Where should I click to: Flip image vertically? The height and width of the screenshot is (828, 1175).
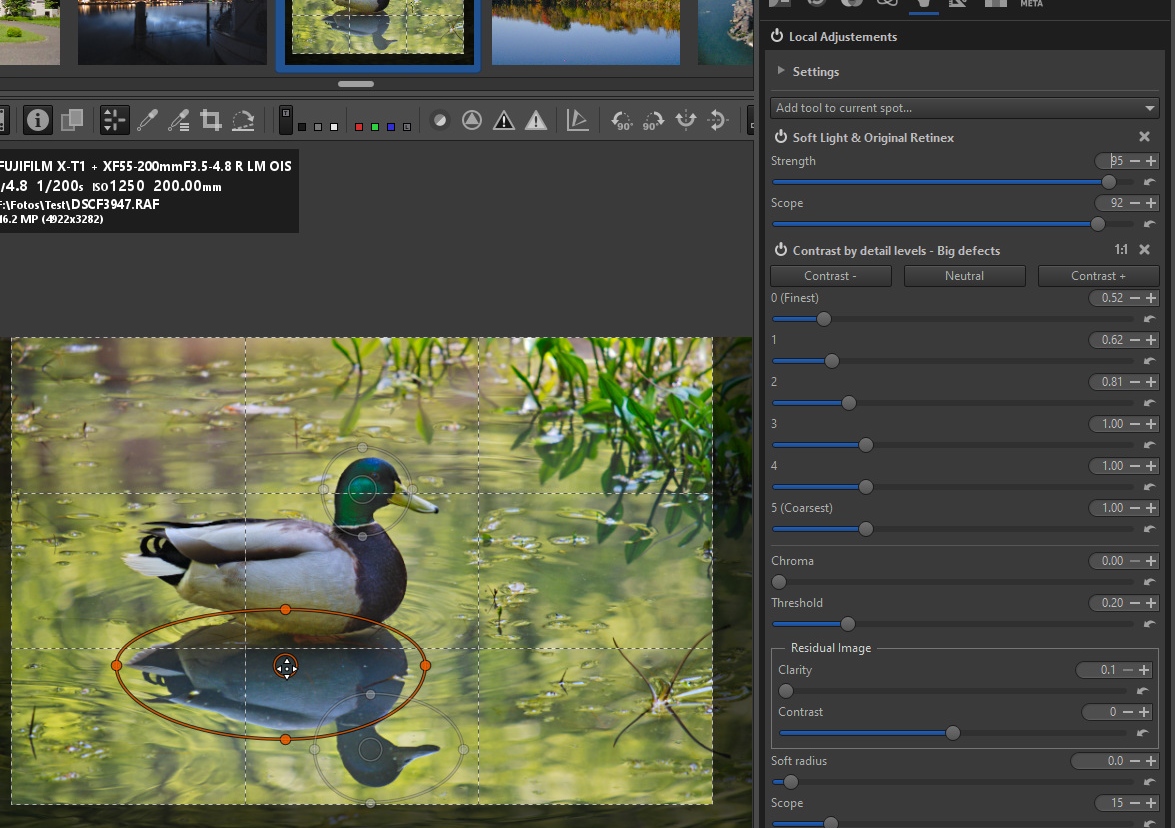[717, 120]
